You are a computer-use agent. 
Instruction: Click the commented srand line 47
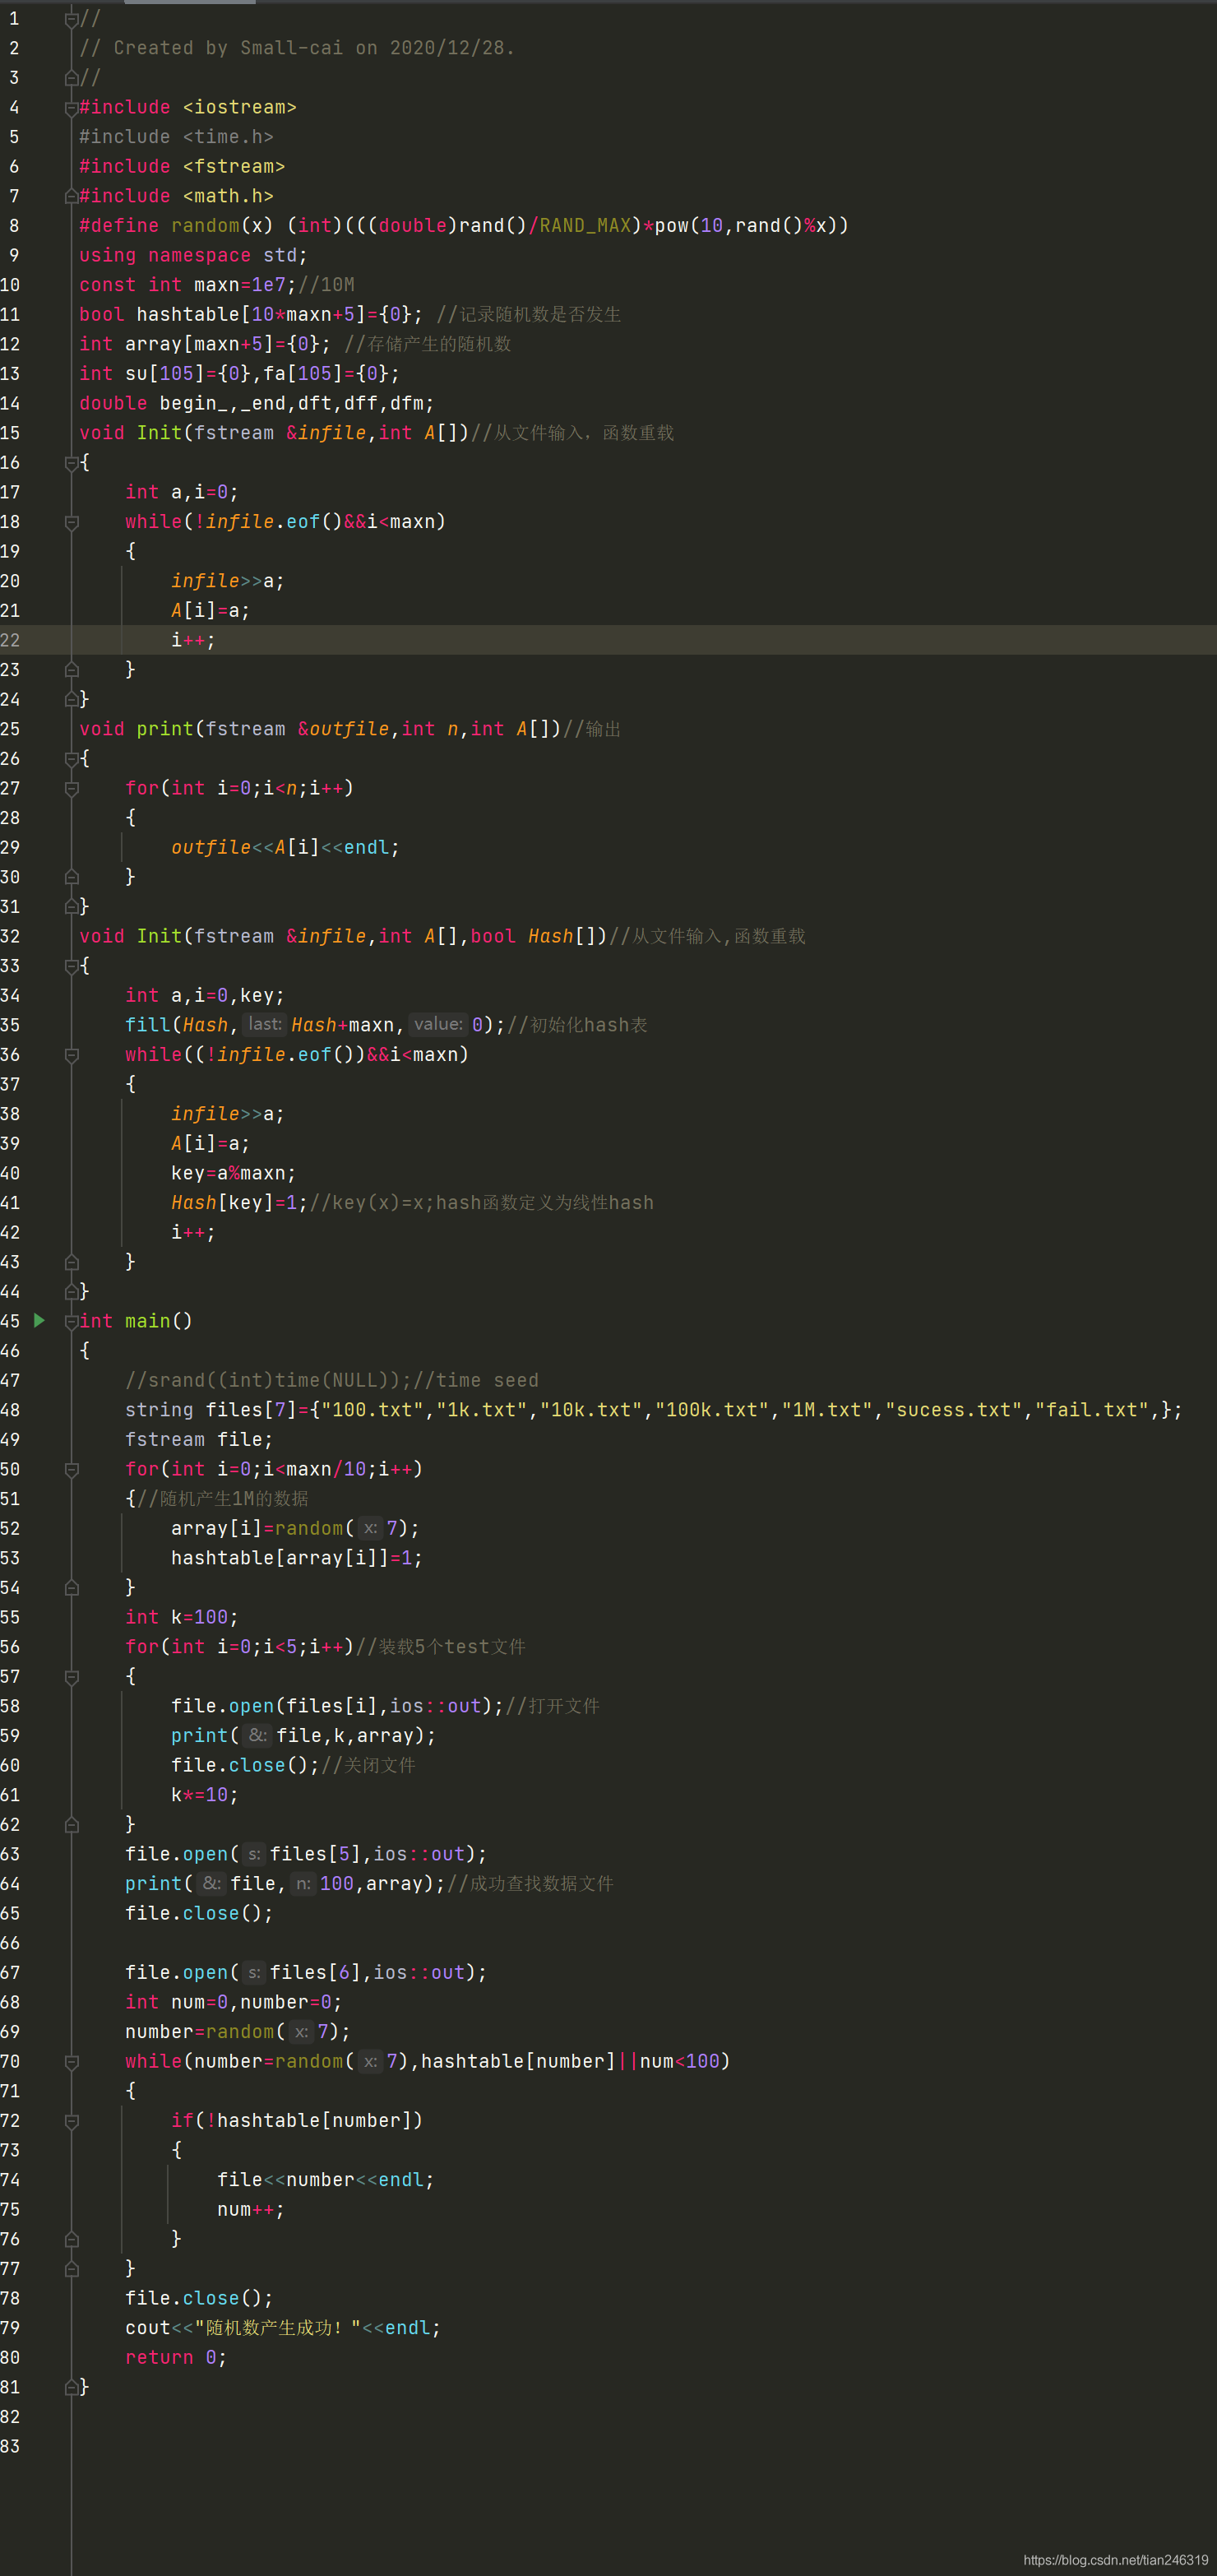coord(332,1380)
